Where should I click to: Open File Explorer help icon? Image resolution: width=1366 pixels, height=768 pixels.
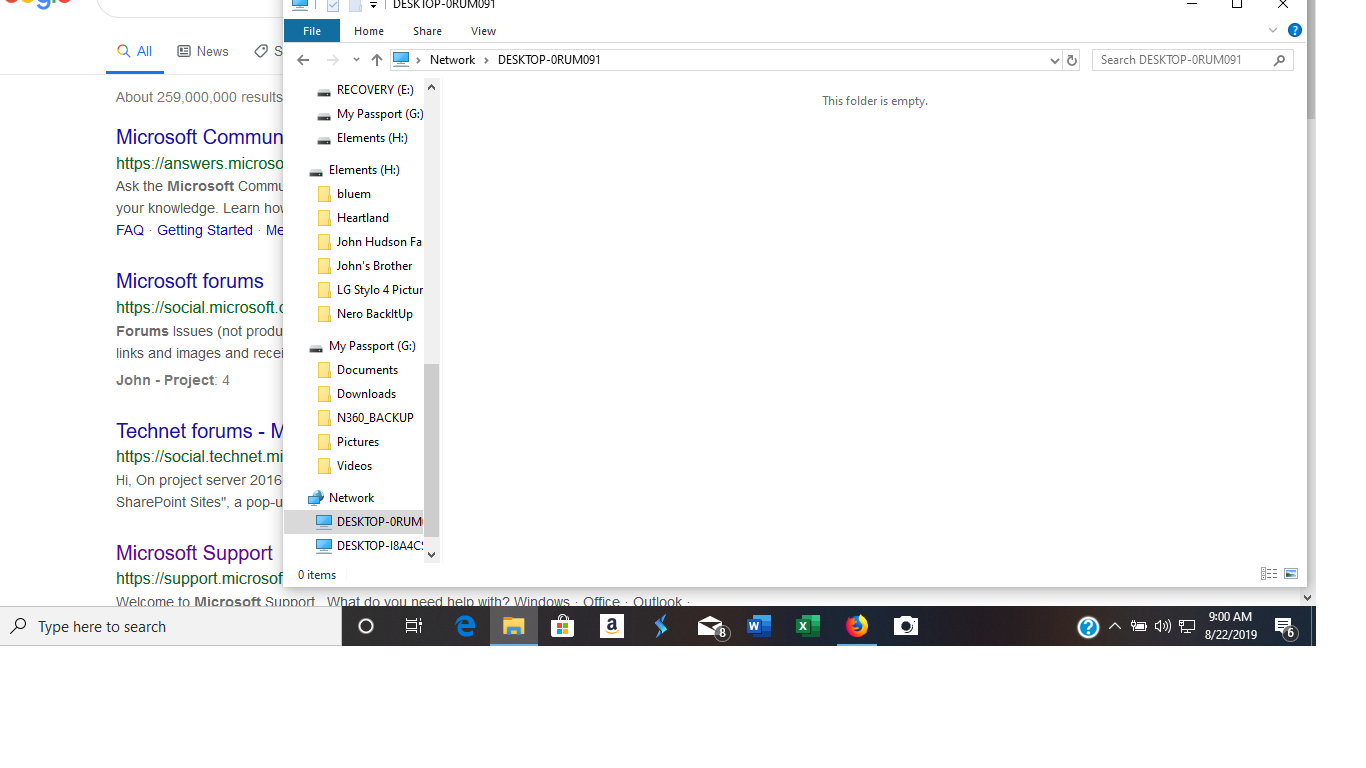point(1294,31)
